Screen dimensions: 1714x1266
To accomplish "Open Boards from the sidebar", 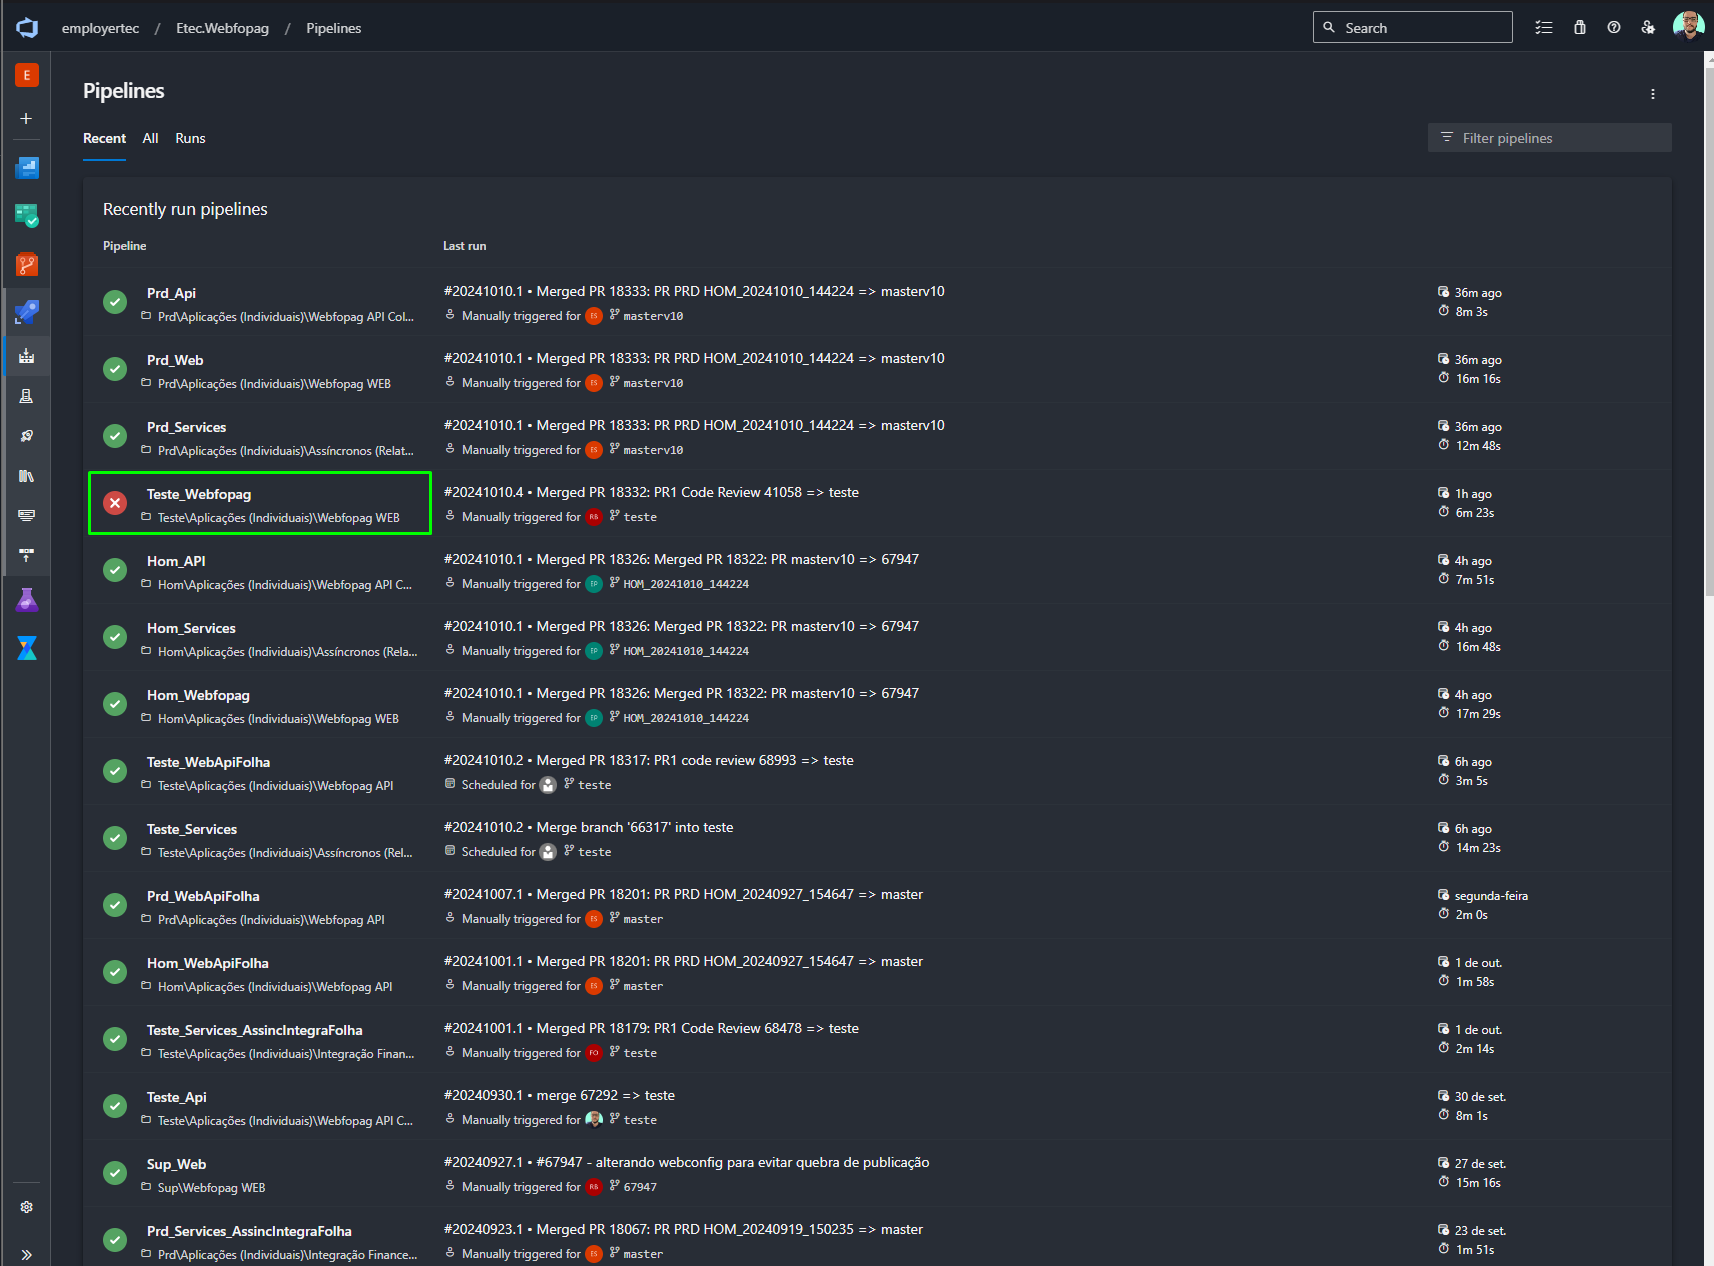I will point(27,216).
